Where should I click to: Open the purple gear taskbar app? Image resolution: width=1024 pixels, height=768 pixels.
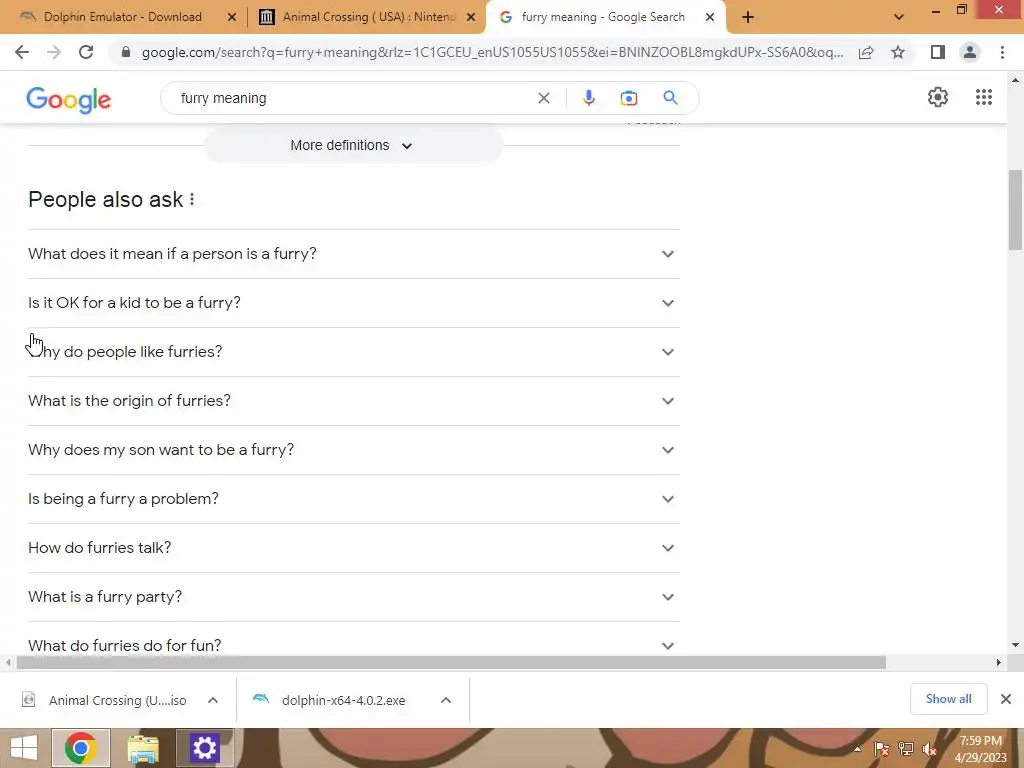coord(204,748)
